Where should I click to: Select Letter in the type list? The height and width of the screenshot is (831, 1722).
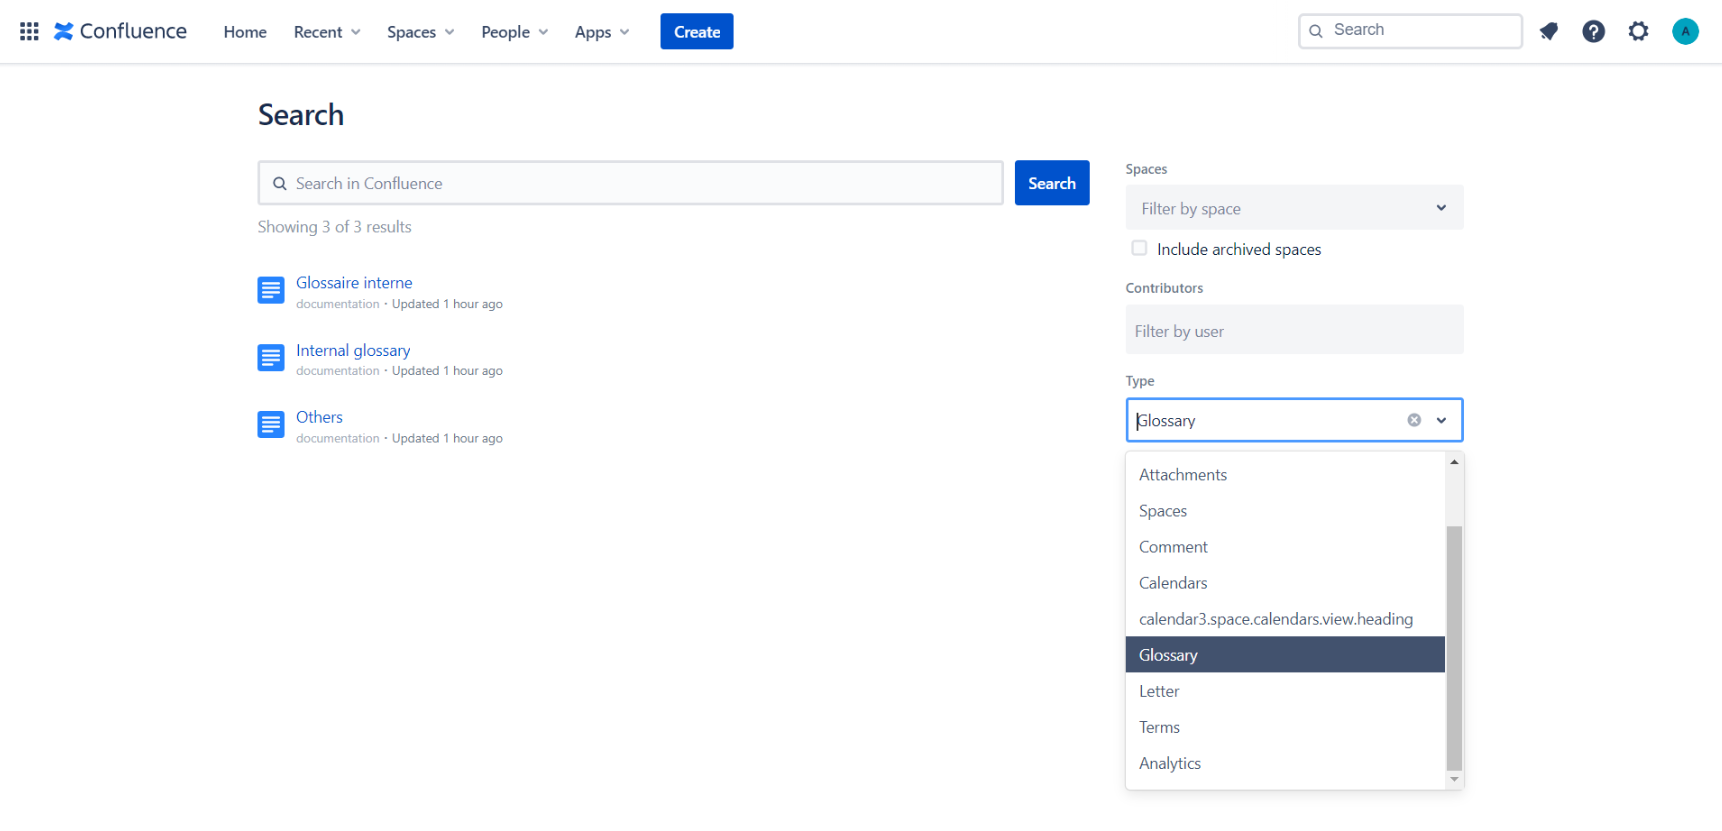tap(1285, 691)
